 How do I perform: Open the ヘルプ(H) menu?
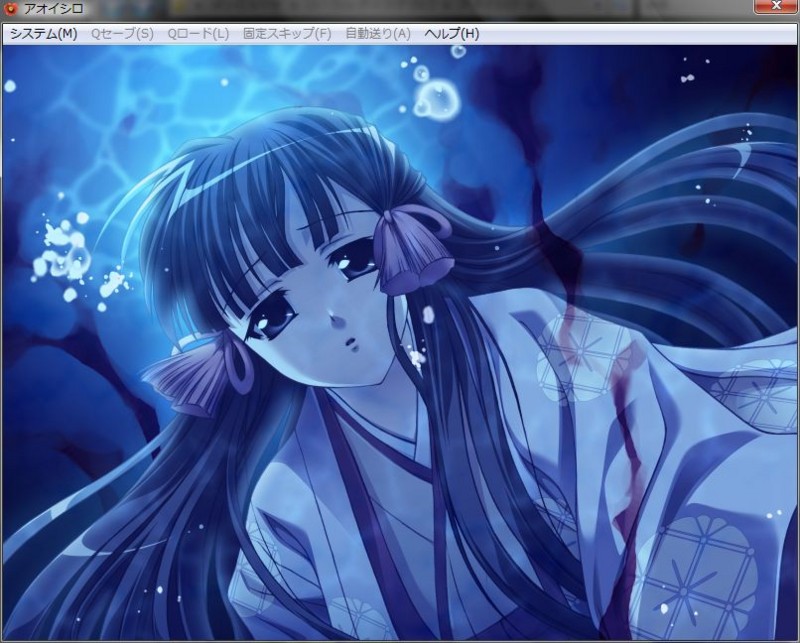[x=452, y=34]
